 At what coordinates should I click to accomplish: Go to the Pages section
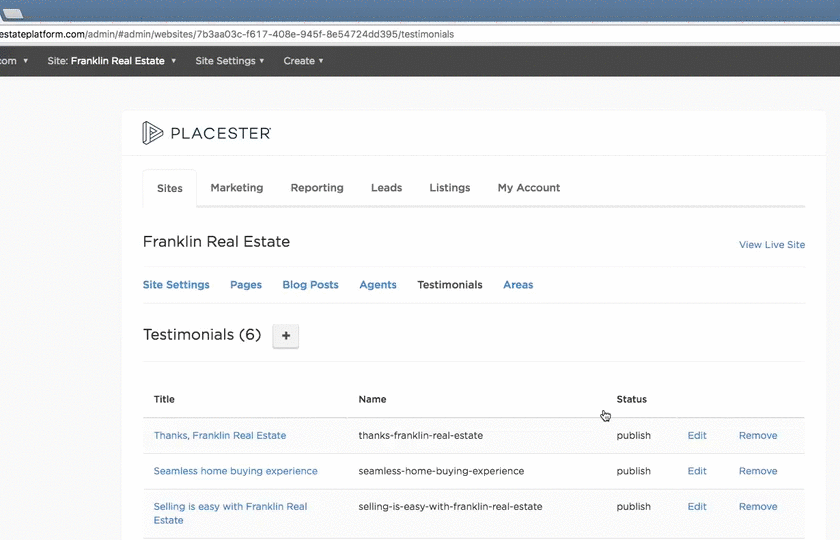tap(246, 284)
